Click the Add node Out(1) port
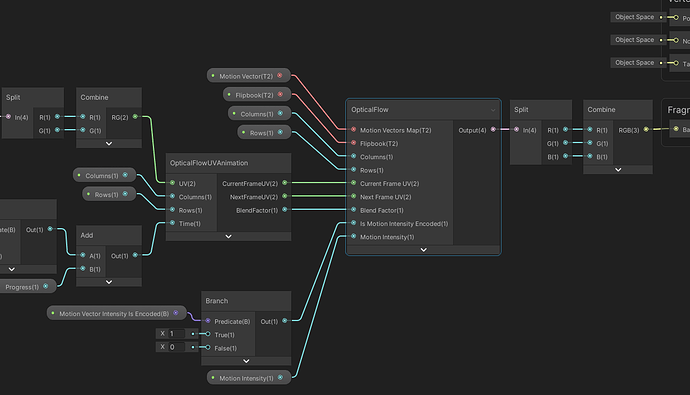Viewport: 690px width, 395px height. 135,255
